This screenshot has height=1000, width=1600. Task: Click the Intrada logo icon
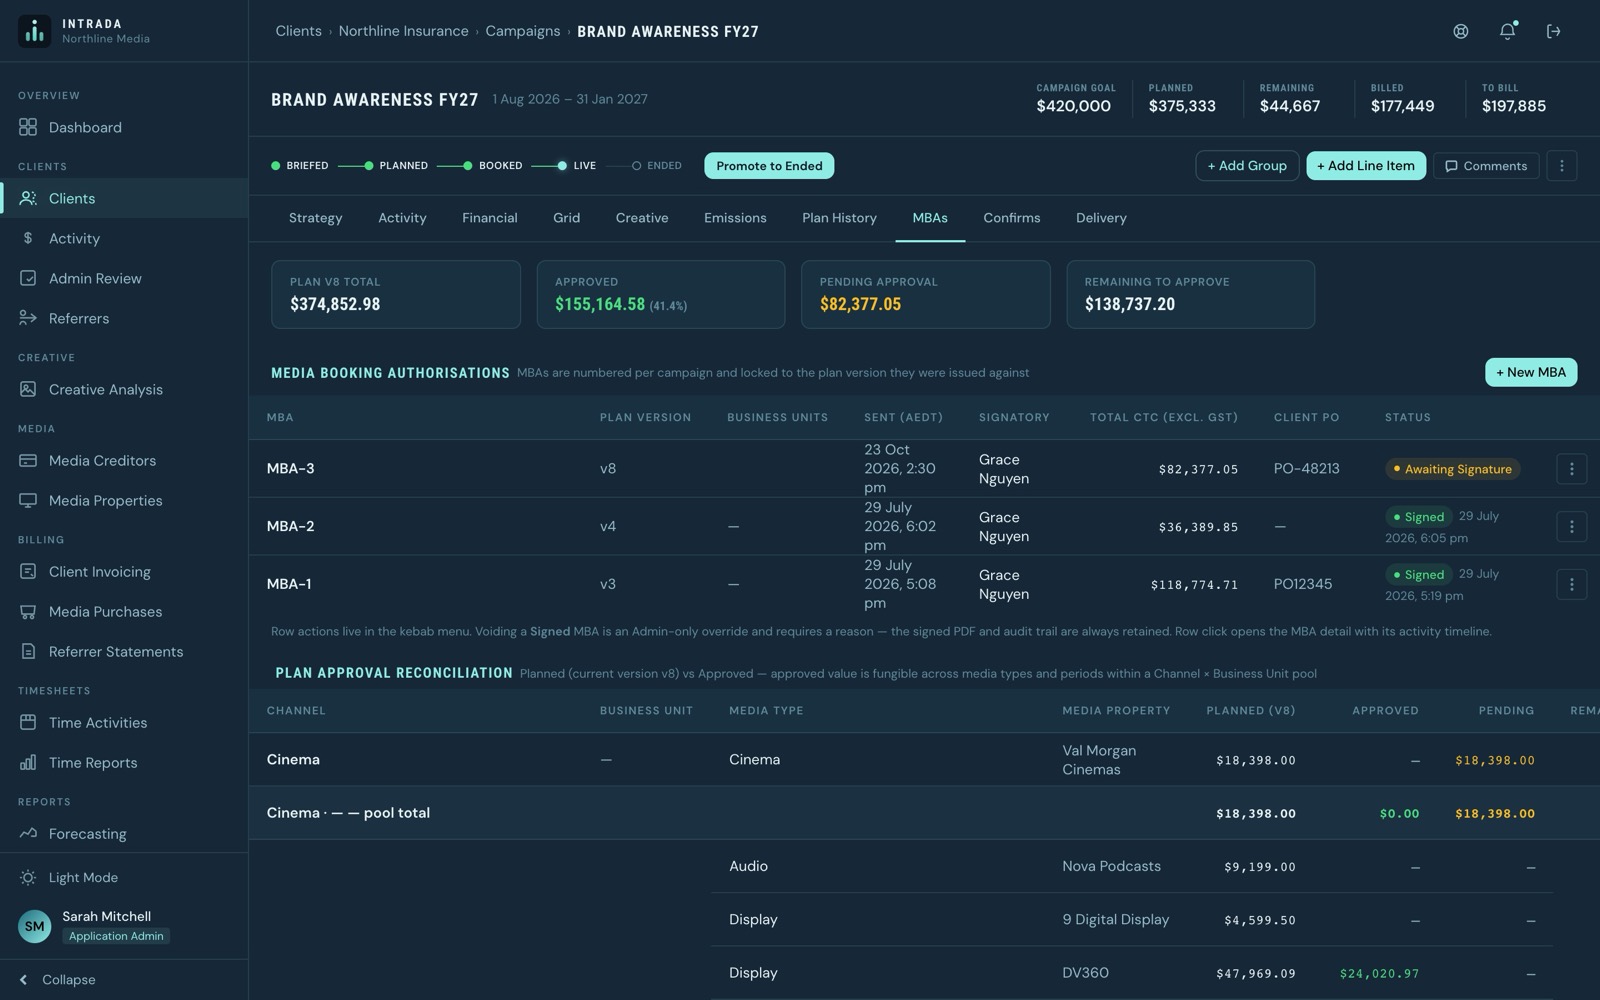pyautogui.click(x=34, y=31)
